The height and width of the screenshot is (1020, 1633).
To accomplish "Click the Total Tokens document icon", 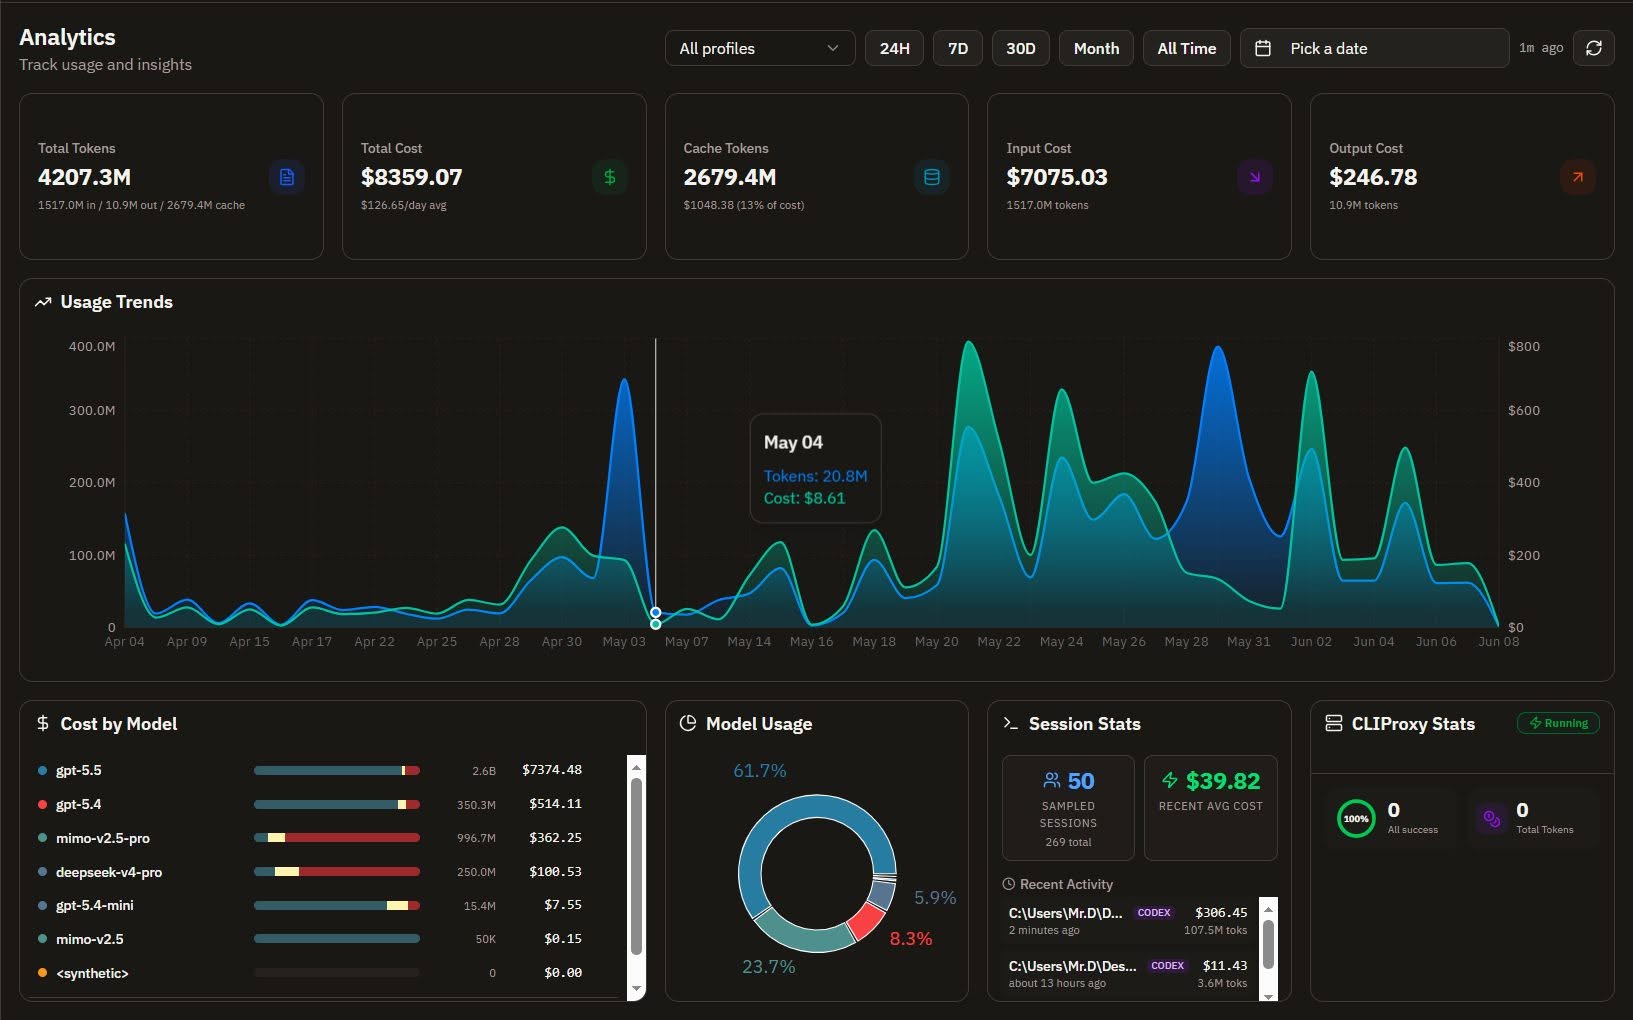I will click(287, 177).
